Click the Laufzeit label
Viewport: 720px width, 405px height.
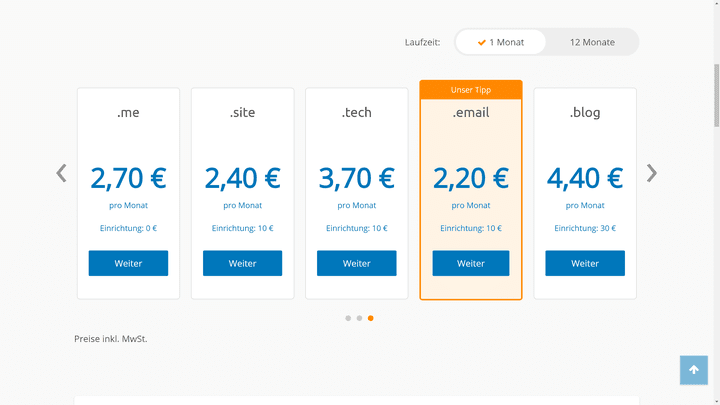pyautogui.click(x=422, y=42)
